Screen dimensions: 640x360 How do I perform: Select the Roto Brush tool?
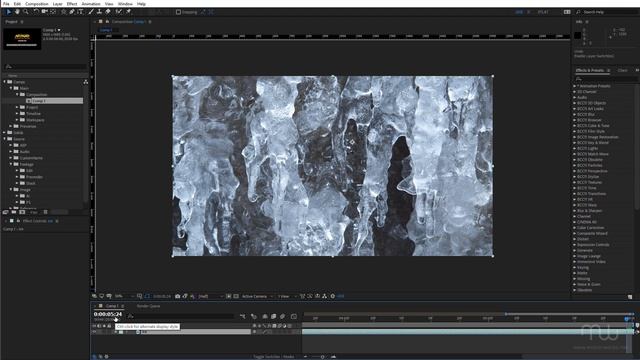pos(119,12)
